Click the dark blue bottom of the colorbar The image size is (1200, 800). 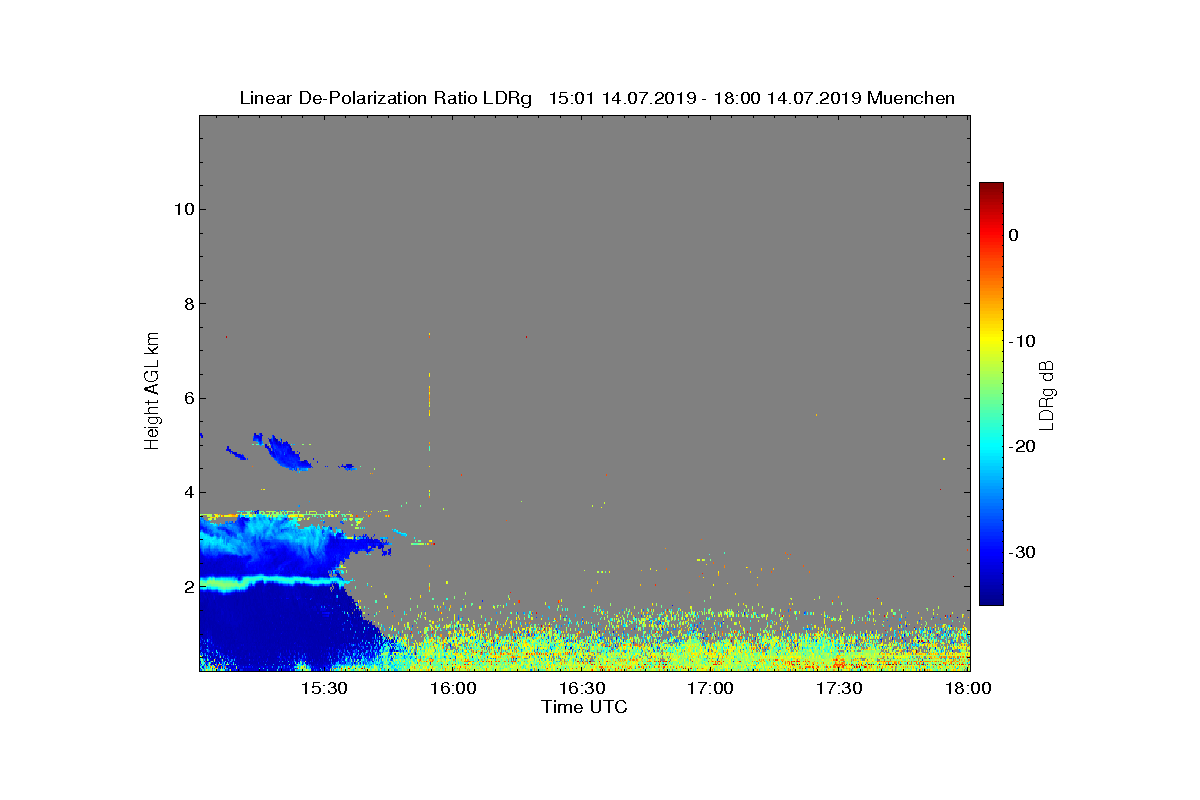pos(991,595)
